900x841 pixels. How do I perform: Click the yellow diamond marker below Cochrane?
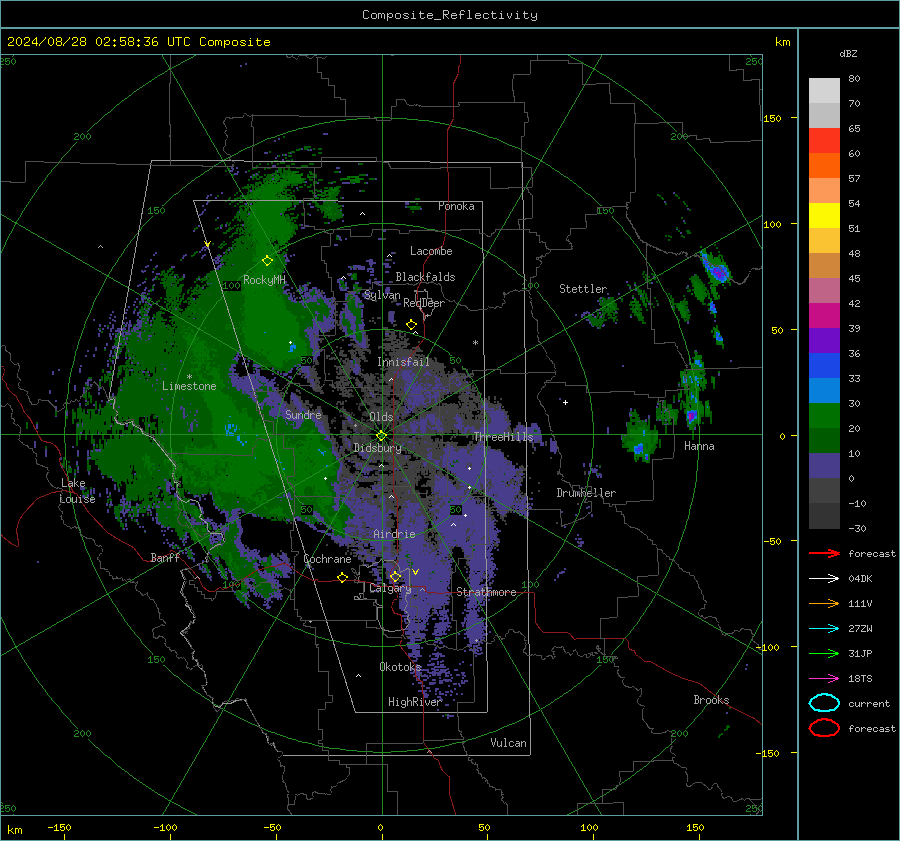click(342, 577)
